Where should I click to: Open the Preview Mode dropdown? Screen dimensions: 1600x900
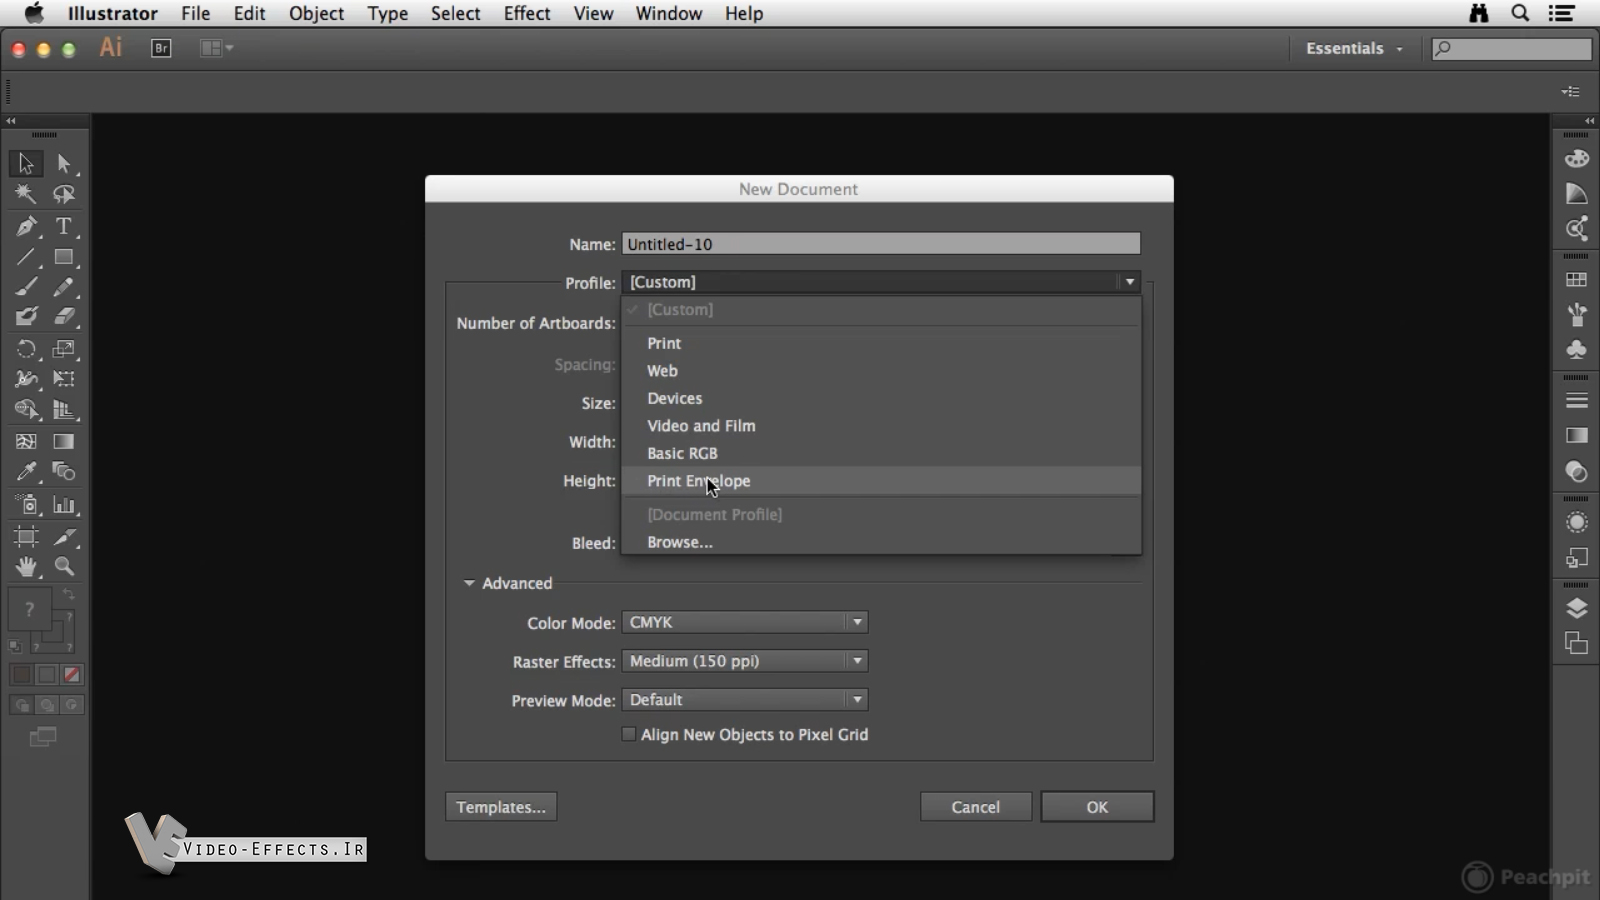click(745, 700)
